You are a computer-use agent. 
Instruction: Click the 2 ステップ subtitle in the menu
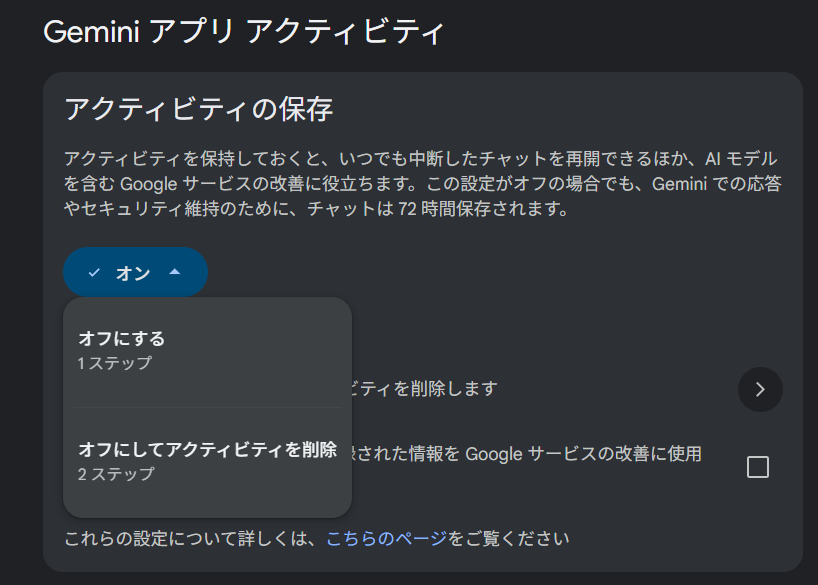coord(116,474)
